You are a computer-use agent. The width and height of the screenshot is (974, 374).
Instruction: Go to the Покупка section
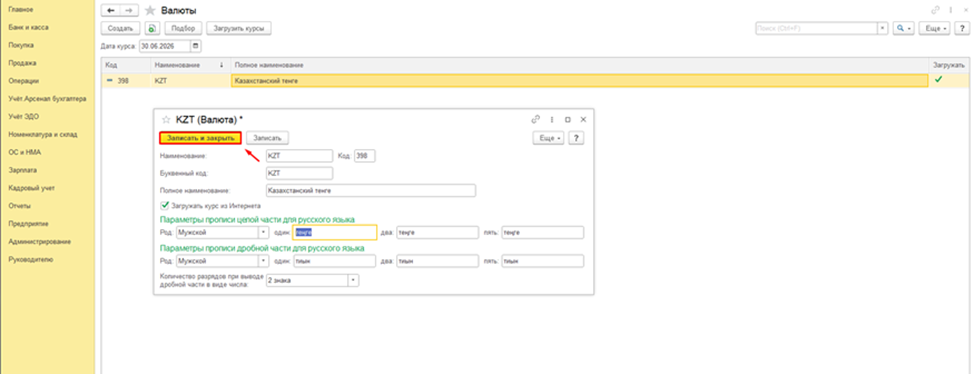[x=20, y=45]
